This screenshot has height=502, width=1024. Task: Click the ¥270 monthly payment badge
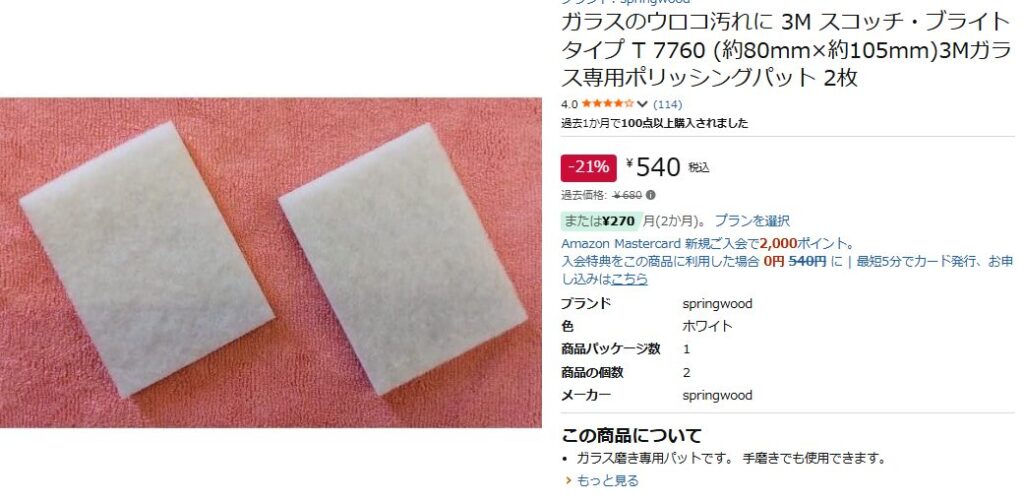pyautogui.click(x=600, y=221)
